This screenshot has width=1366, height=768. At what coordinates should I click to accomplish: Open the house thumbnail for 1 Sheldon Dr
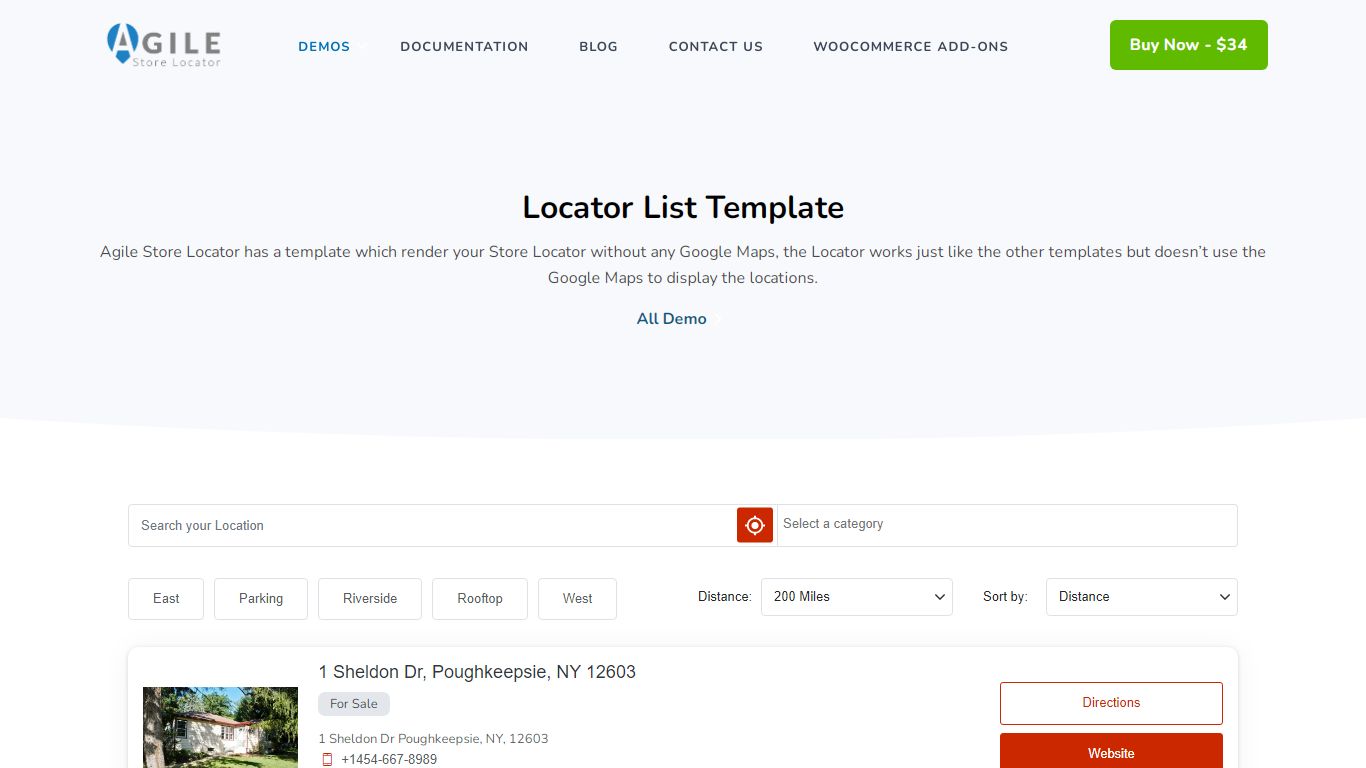[x=220, y=727]
